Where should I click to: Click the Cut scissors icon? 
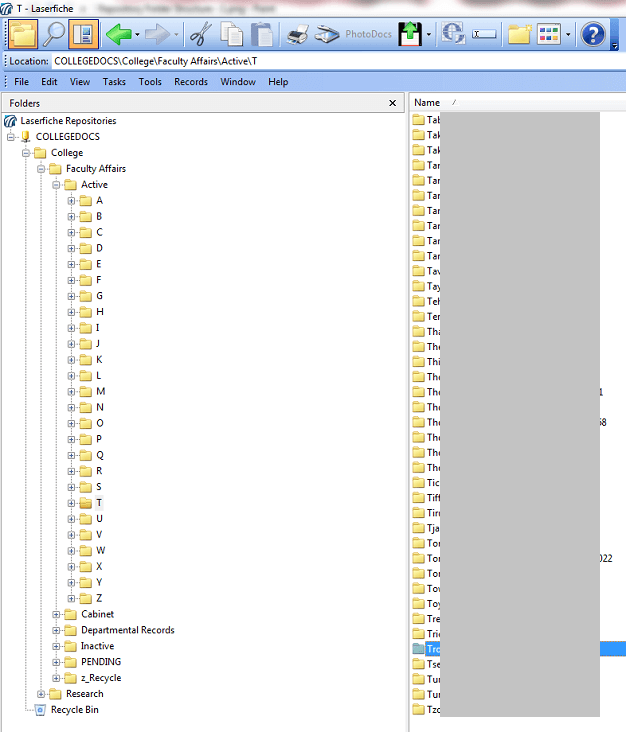(x=201, y=34)
